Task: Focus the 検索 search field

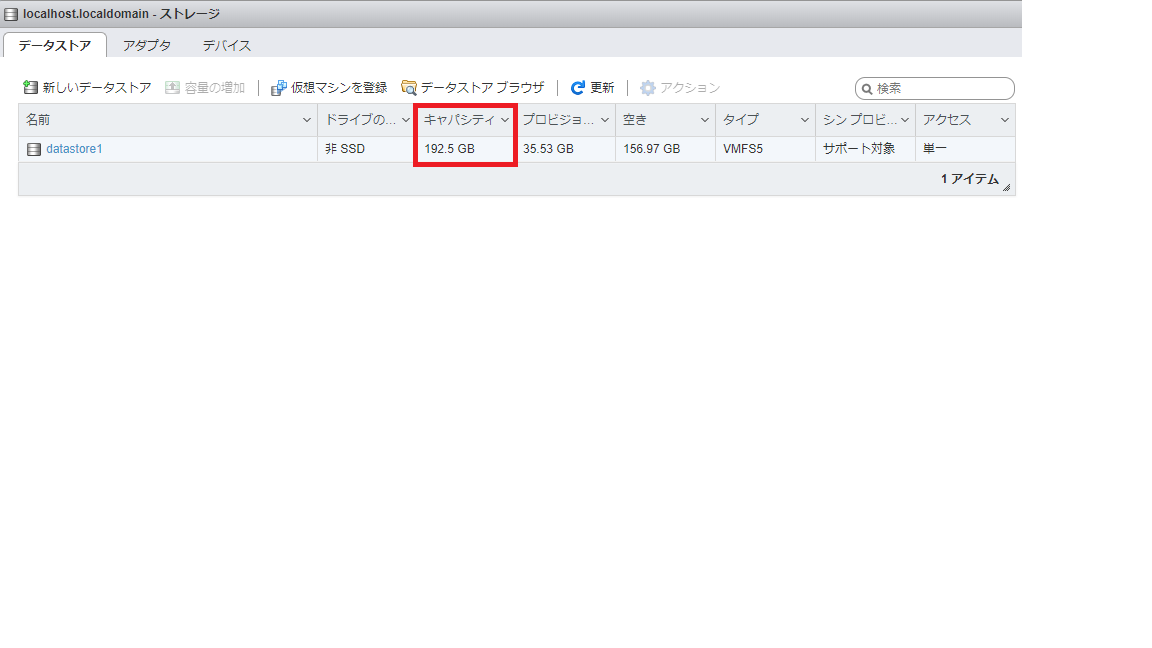Action: pyautogui.click(x=935, y=88)
